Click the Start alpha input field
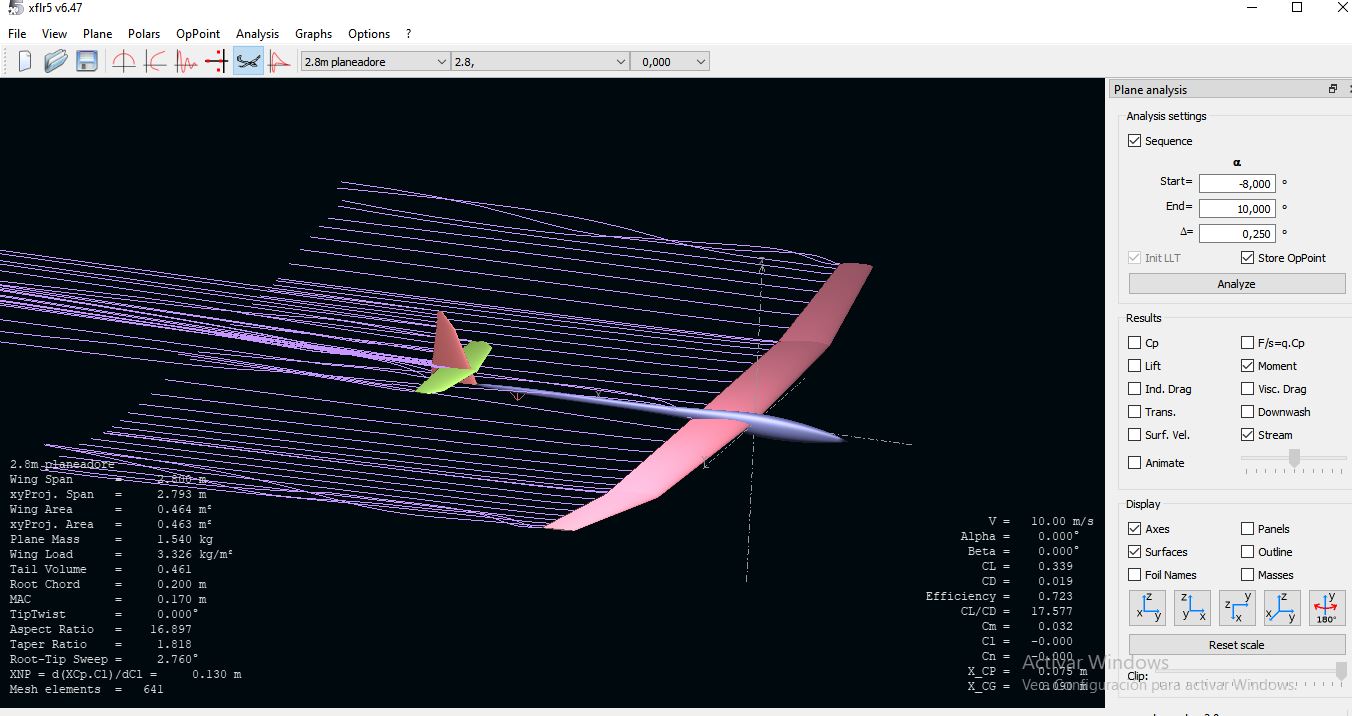The image size is (1352, 716). click(x=1236, y=184)
